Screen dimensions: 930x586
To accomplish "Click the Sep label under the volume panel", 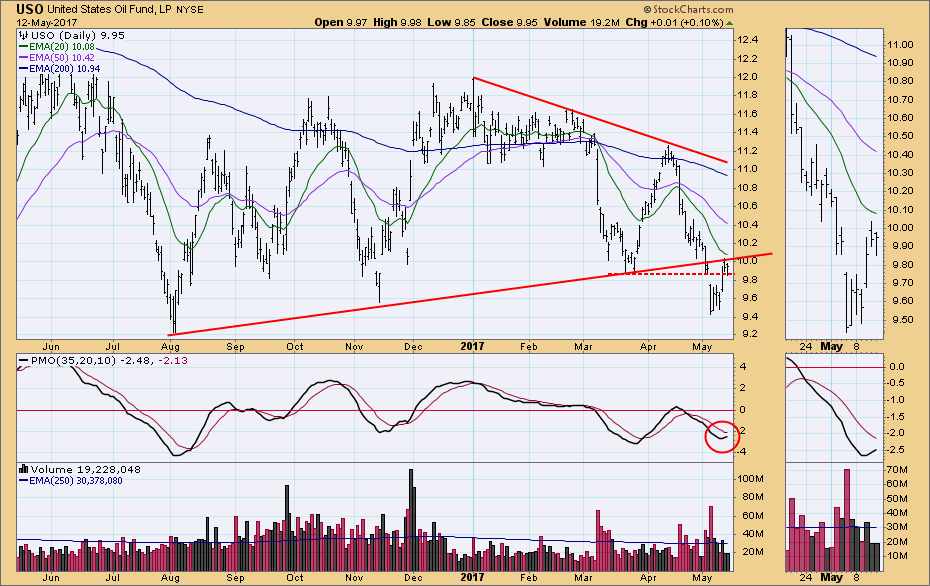I will click(235, 577).
